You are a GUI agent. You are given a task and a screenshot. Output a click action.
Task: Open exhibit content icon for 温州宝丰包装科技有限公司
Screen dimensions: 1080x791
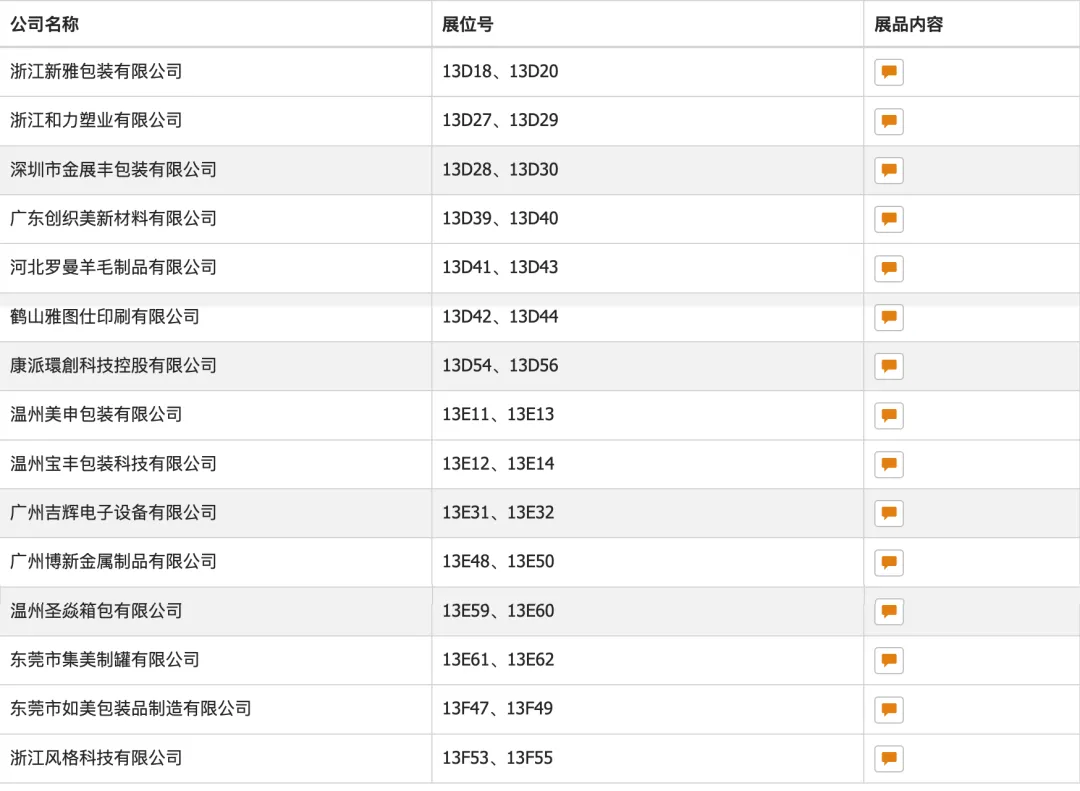889,464
